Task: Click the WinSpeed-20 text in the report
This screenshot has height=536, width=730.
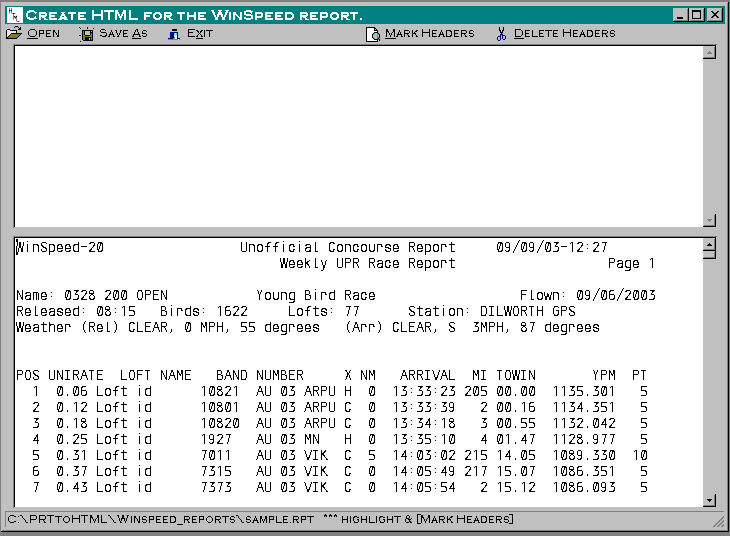Action: (x=60, y=247)
